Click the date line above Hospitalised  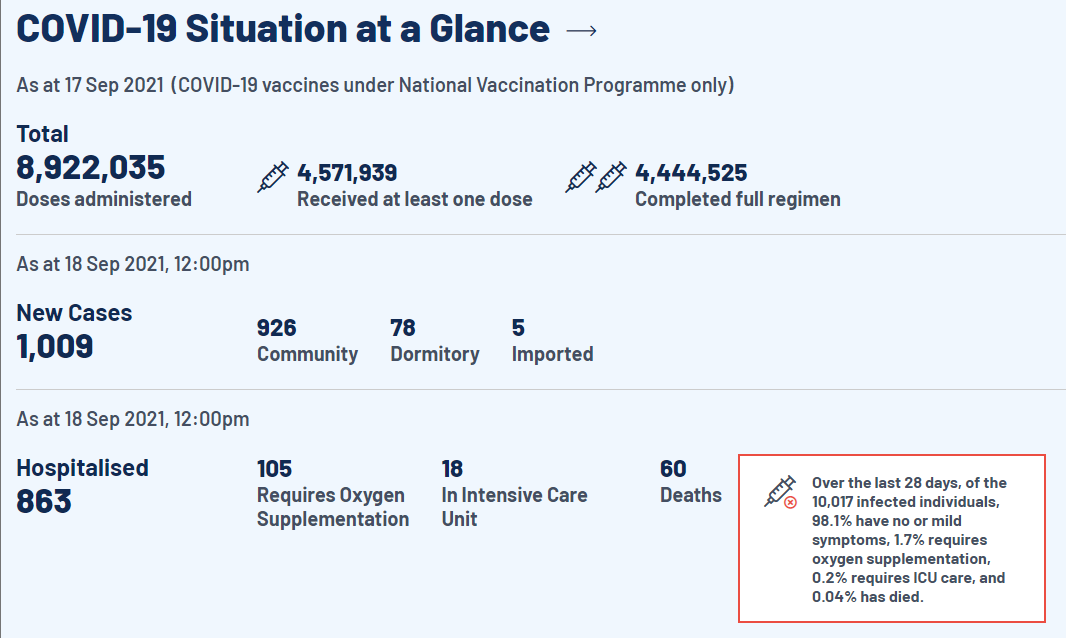133,419
